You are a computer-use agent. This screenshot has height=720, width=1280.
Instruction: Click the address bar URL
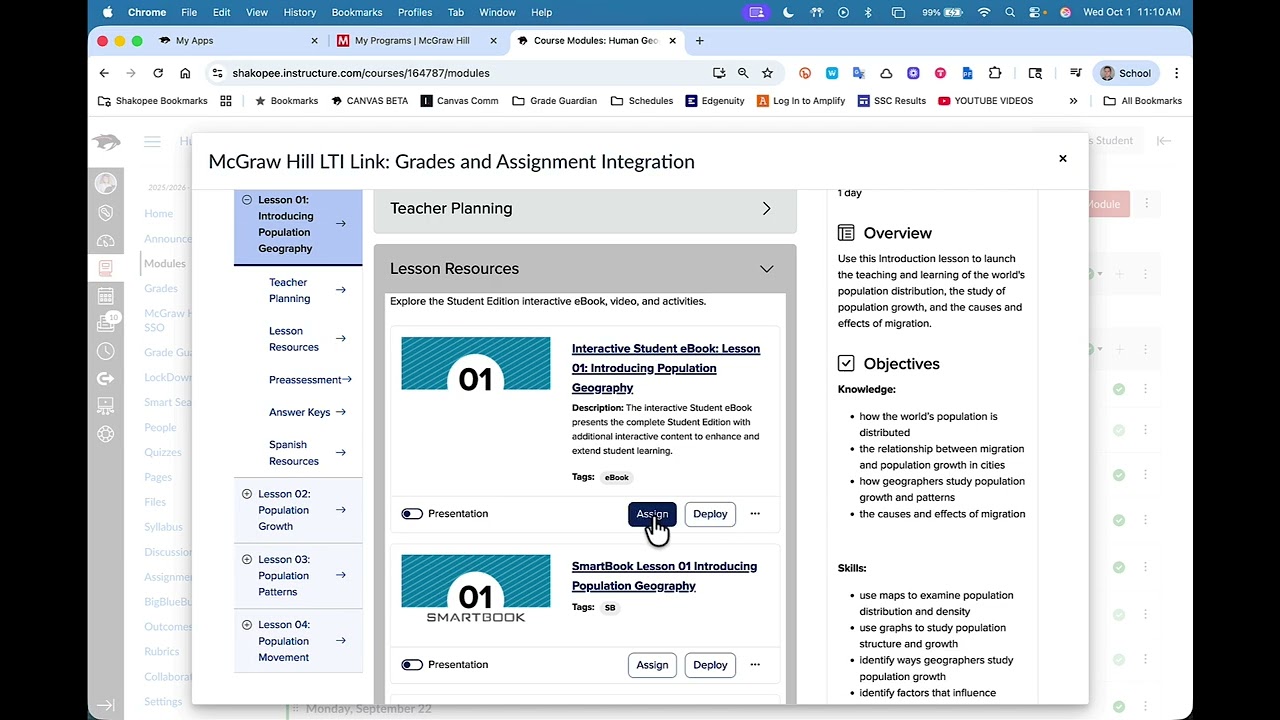361,73
